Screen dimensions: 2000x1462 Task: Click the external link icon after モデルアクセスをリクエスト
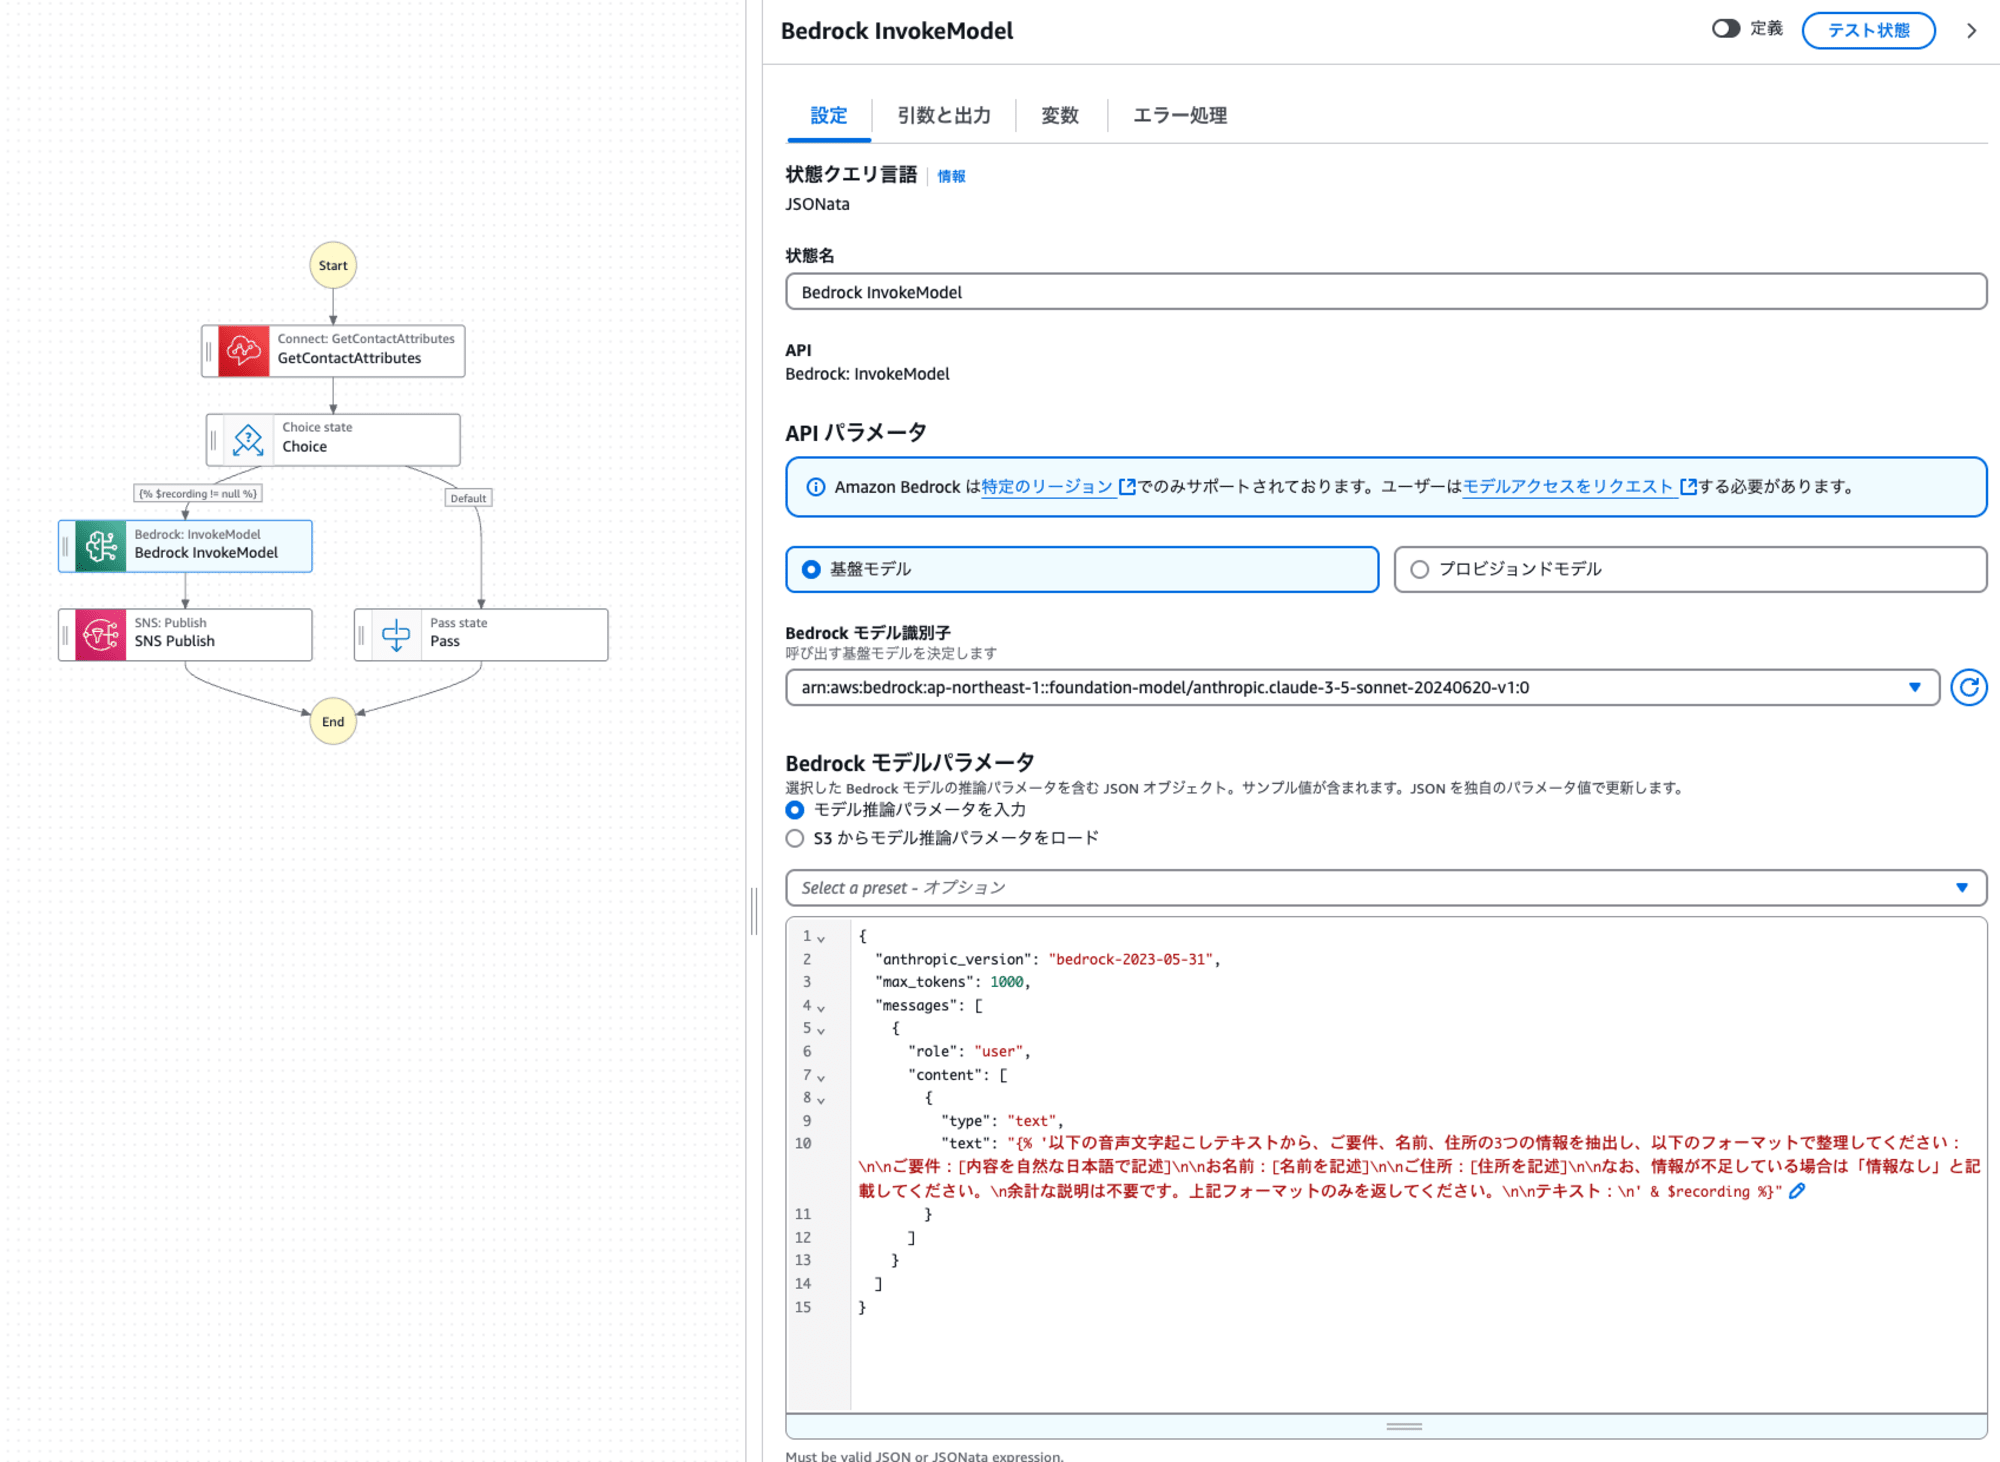pos(1688,487)
